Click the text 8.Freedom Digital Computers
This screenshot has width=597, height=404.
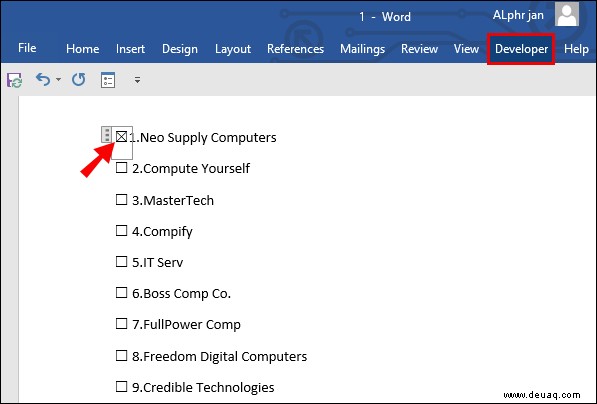point(219,356)
